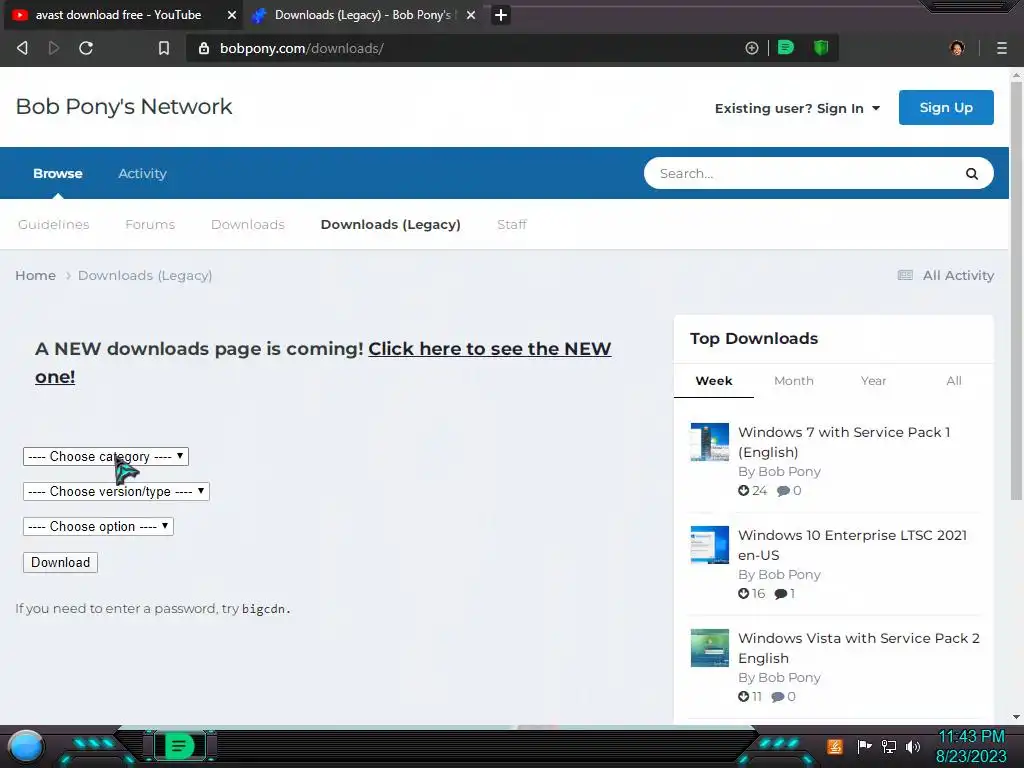Open the green chat extension icon
1024x768 pixels.
pos(786,48)
